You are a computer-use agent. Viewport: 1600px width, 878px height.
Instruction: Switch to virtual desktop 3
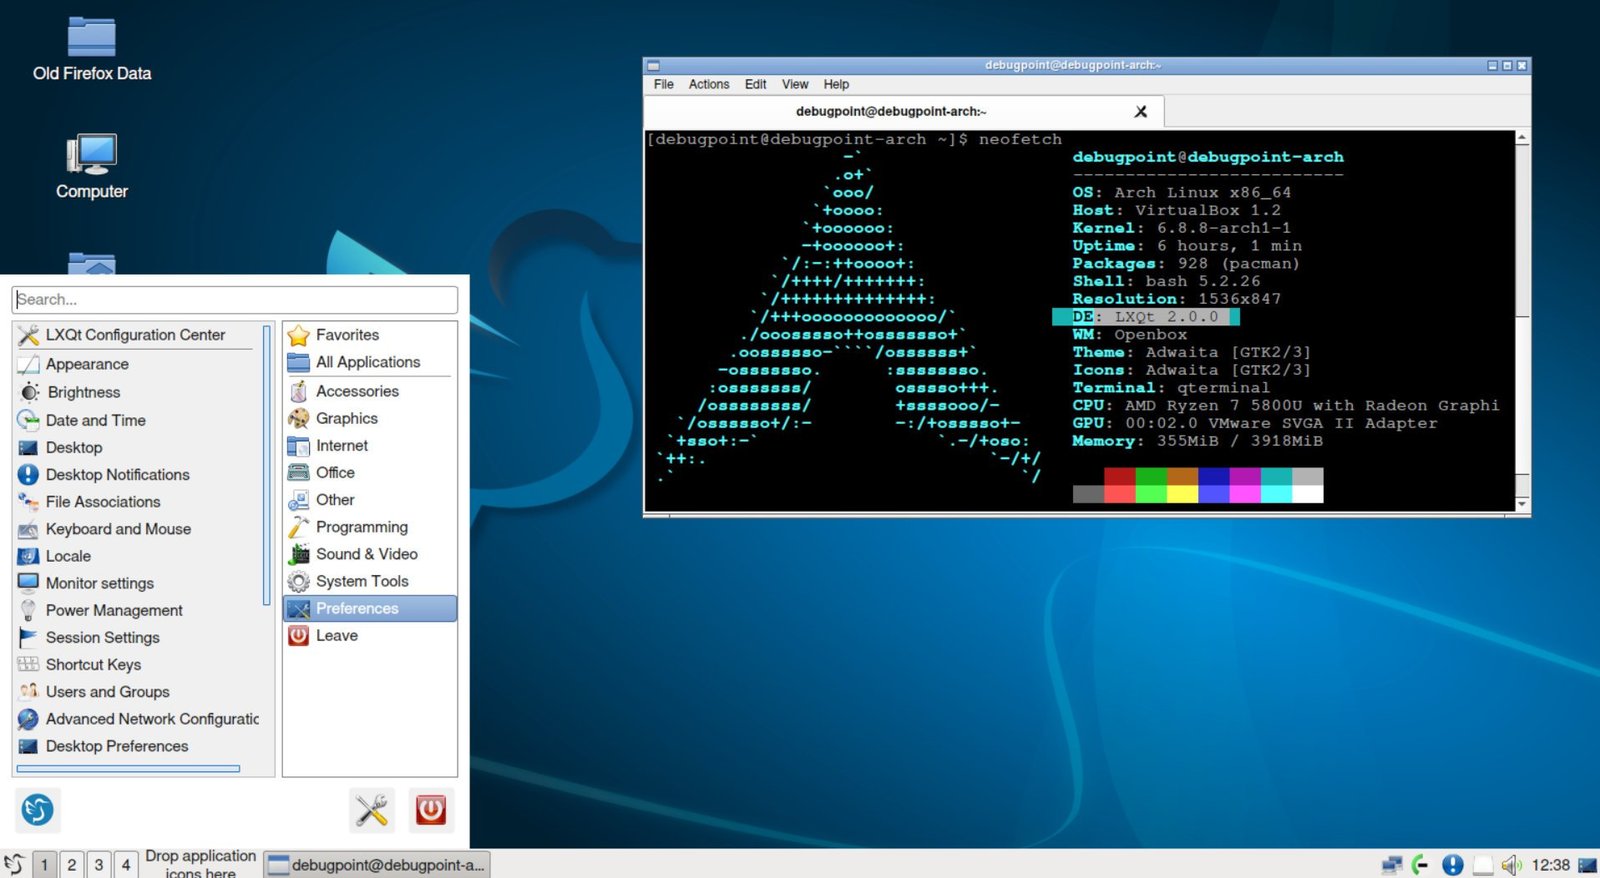[99, 865]
